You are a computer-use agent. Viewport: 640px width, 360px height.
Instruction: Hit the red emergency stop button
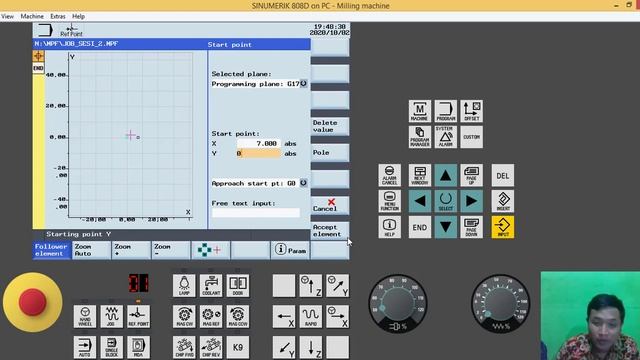click(32, 302)
